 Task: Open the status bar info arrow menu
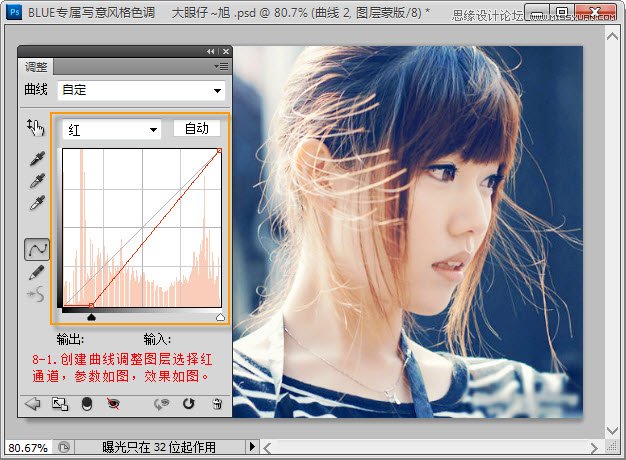click(x=252, y=447)
